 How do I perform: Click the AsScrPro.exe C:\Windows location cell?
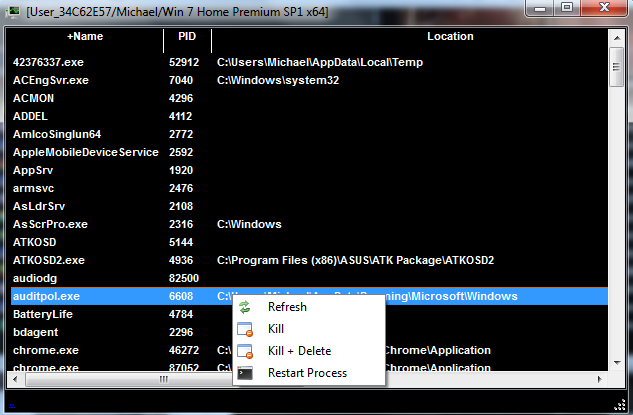coord(249,224)
